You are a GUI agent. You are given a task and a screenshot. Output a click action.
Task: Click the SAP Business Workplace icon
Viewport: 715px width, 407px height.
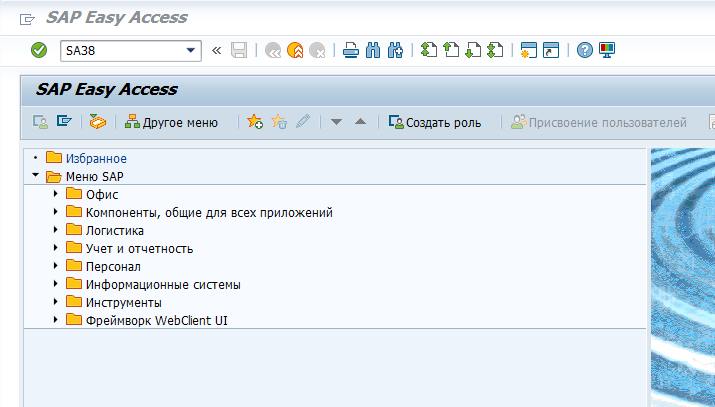click(97, 122)
